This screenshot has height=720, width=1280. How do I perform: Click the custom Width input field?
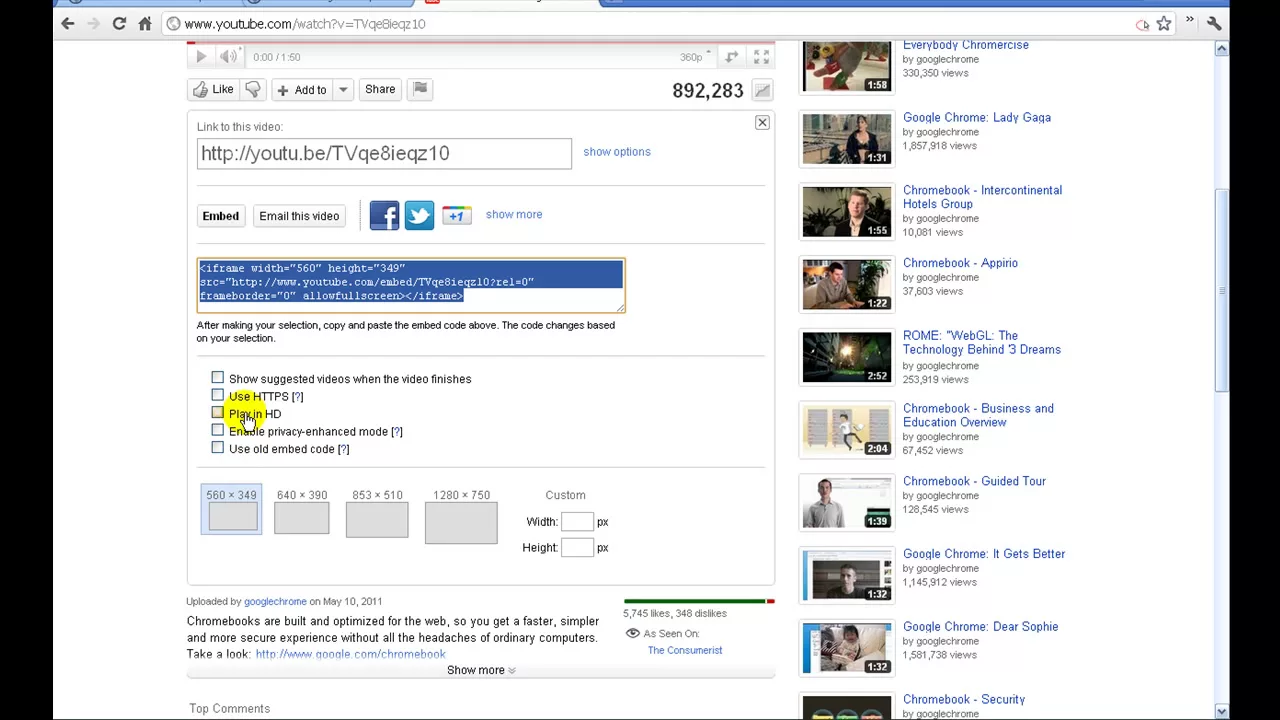click(578, 522)
